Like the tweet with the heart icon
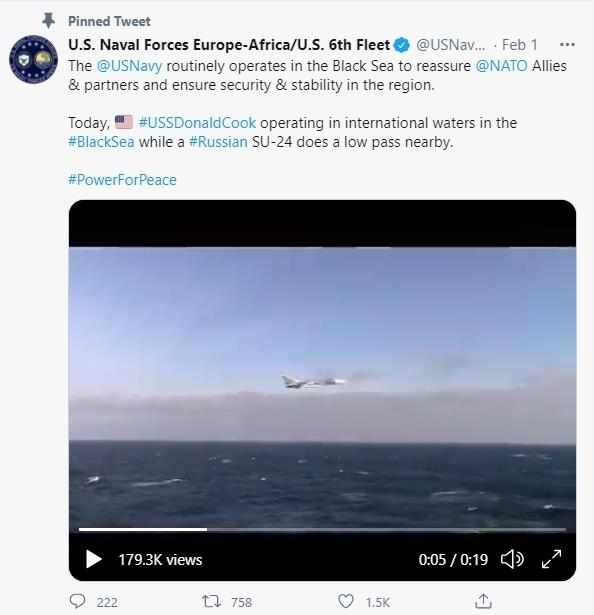Screen dimensions: 594x615 pyautogui.click(x=346, y=601)
